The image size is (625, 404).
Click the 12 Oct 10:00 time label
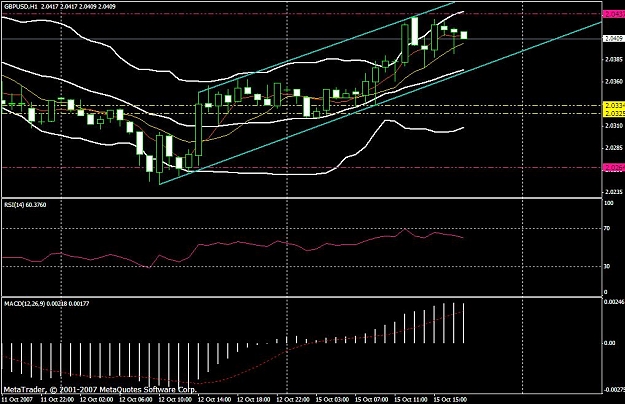tap(175, 399)
